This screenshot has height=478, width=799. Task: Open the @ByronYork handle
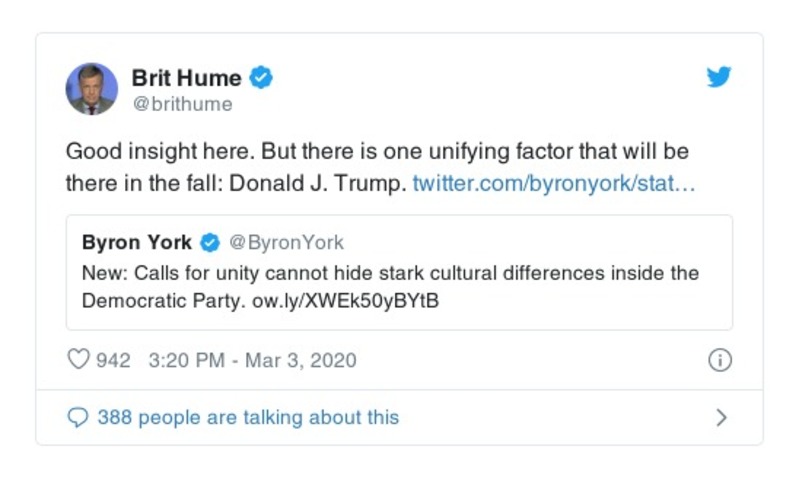pos(286,242)
